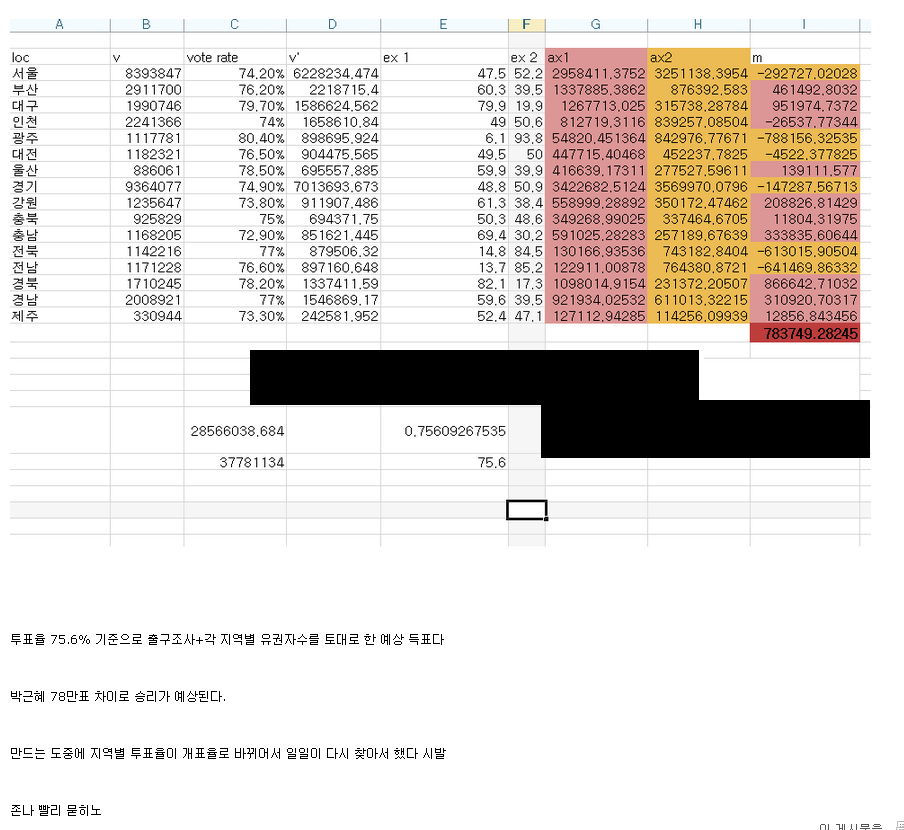The image size is (904, 830).
Task: Click the spreadsheet cell containing only 75.6
Action: 444,462
